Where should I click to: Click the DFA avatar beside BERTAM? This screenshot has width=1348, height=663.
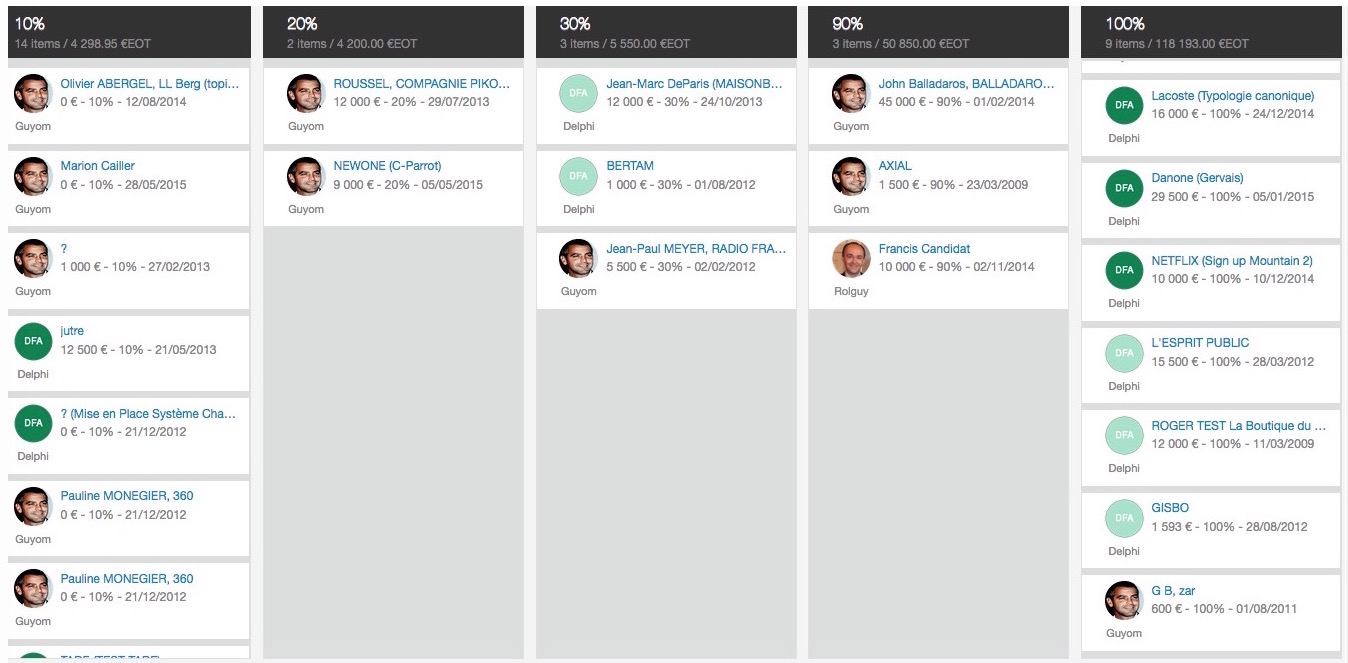[578, 176]
